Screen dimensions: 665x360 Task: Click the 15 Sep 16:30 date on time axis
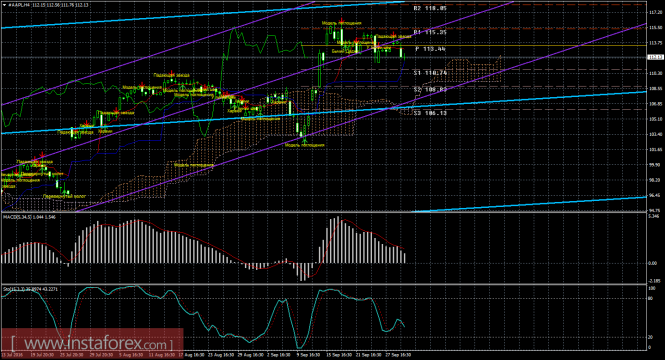click(338, 354)
